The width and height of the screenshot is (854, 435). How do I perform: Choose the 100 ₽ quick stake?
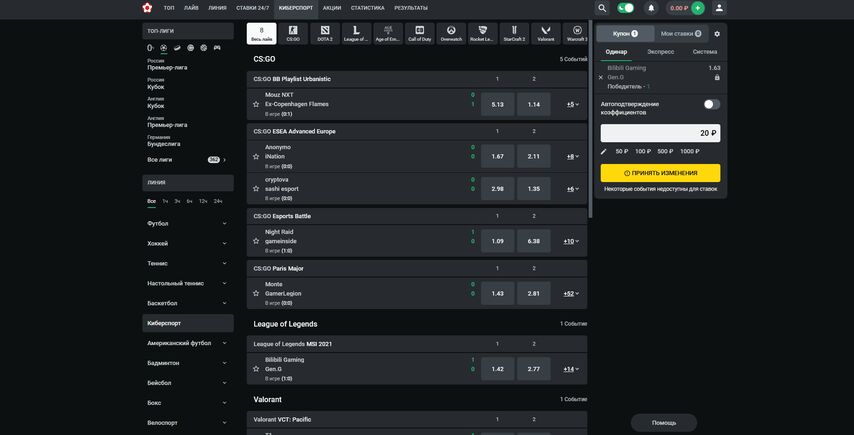643,151
